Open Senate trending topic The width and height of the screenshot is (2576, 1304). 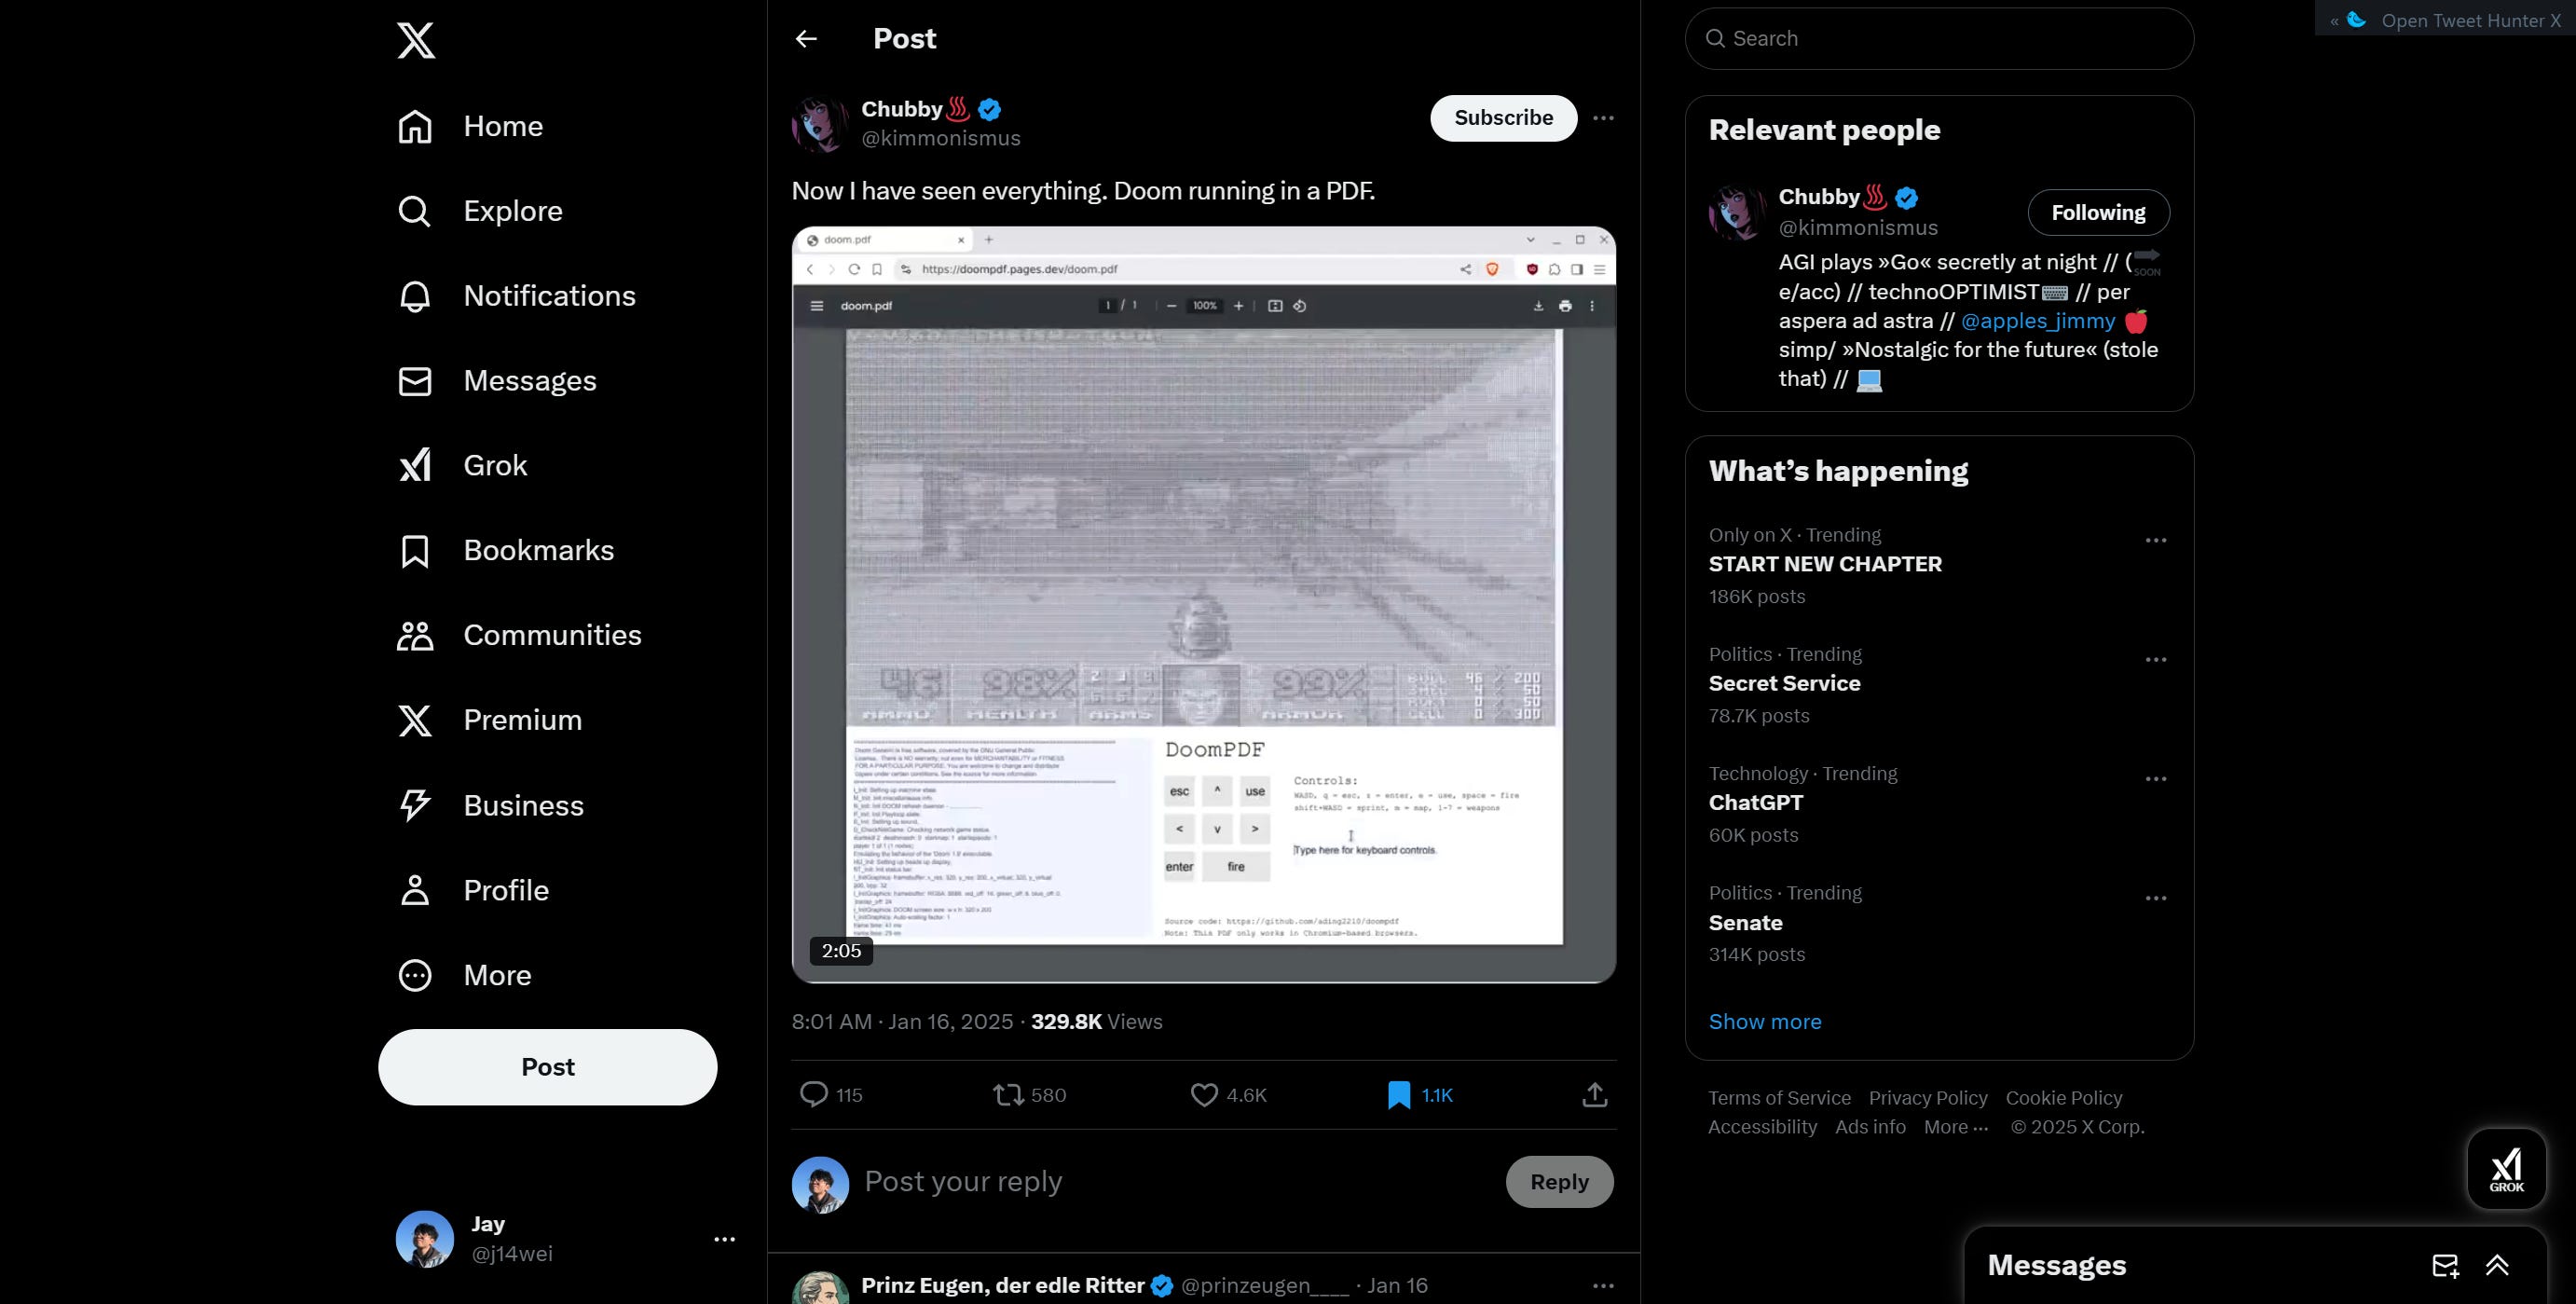pos(1745,923)
